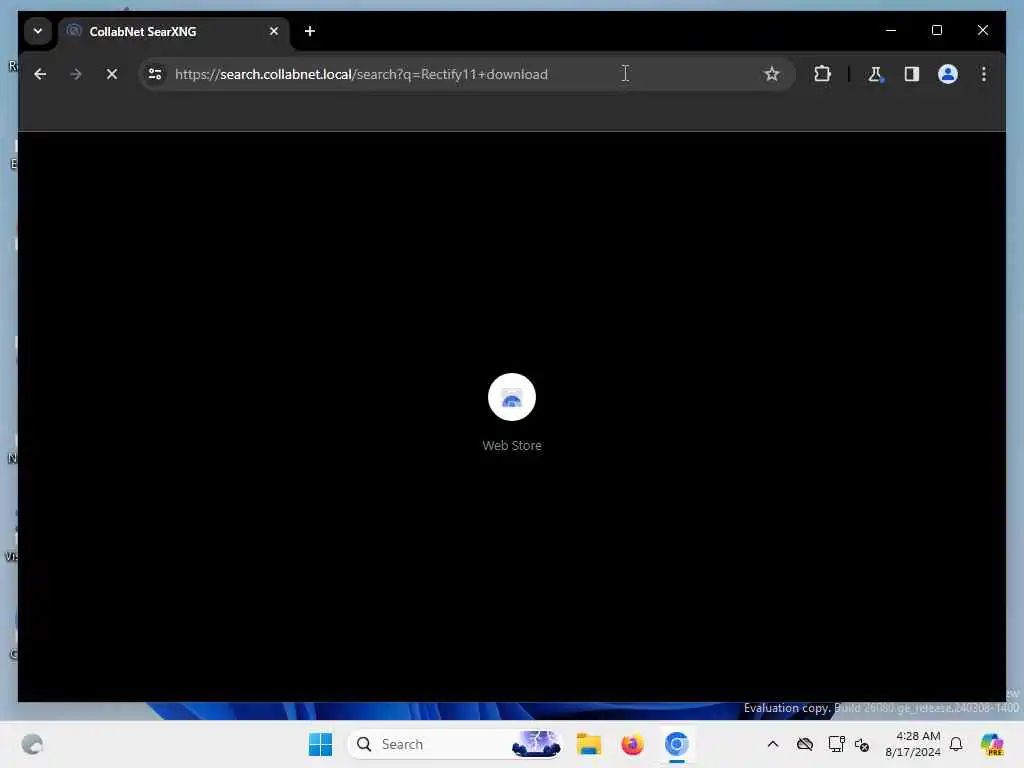Click the forward navigation arrow
1024x768 pixels.
click(x=76, y=74)
